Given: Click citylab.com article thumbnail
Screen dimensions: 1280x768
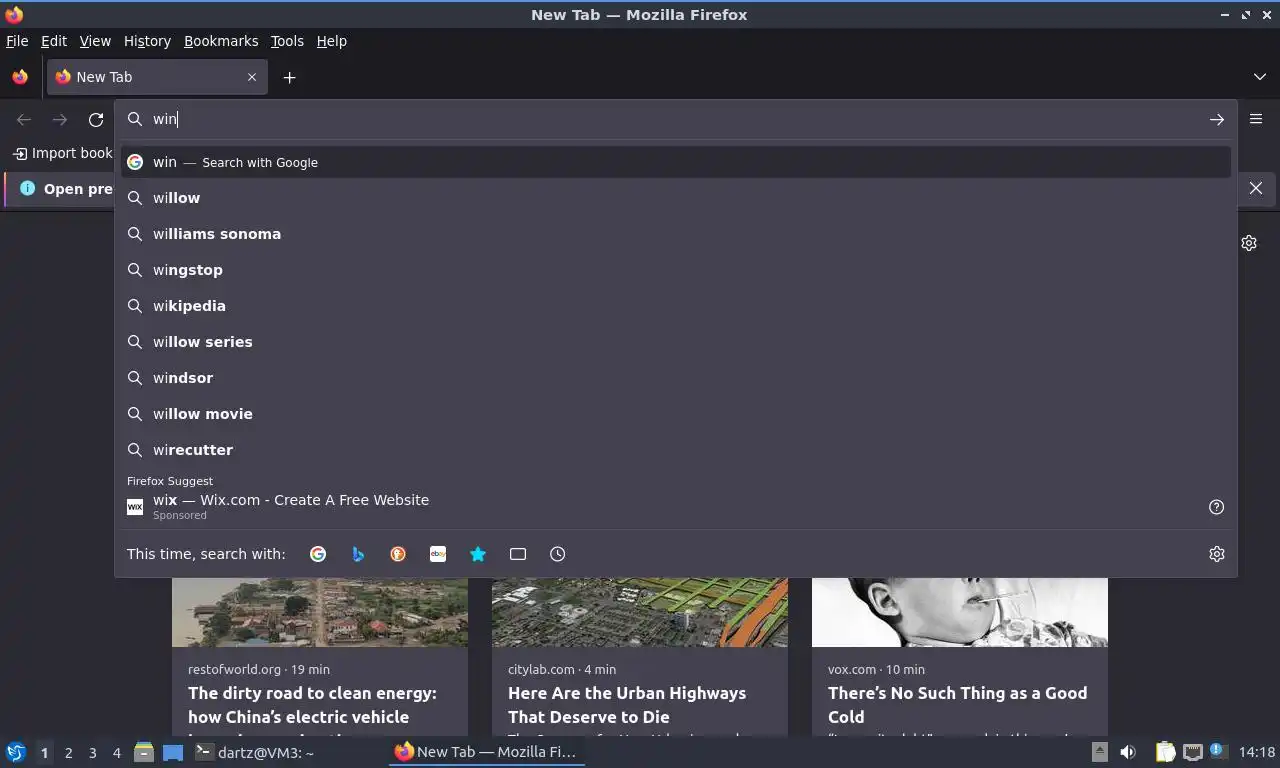Looking at the screenshot, I should [640, 612].
